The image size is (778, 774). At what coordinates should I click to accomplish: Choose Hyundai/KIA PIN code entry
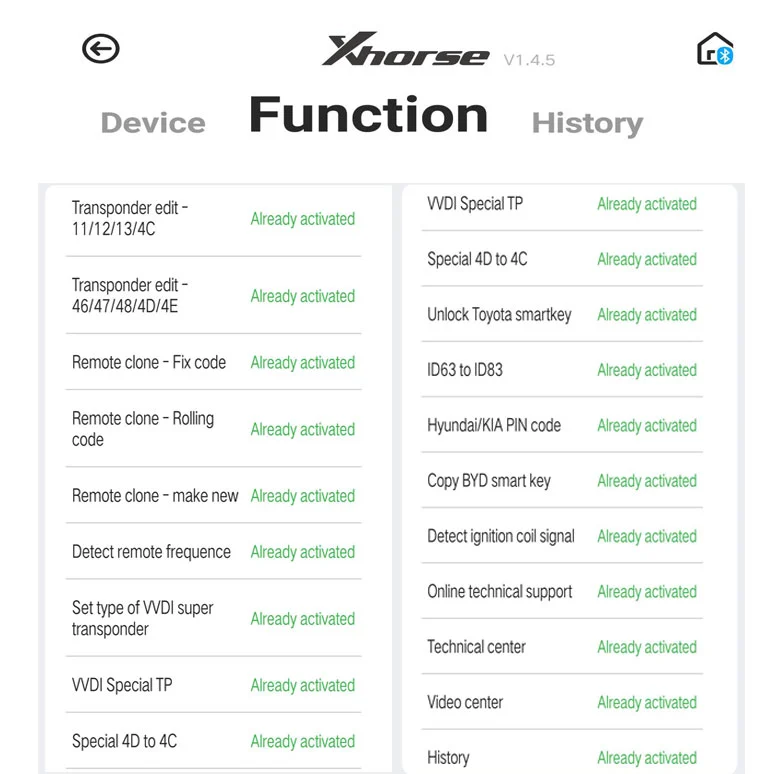pyautogui.click(x=562, y=425)
